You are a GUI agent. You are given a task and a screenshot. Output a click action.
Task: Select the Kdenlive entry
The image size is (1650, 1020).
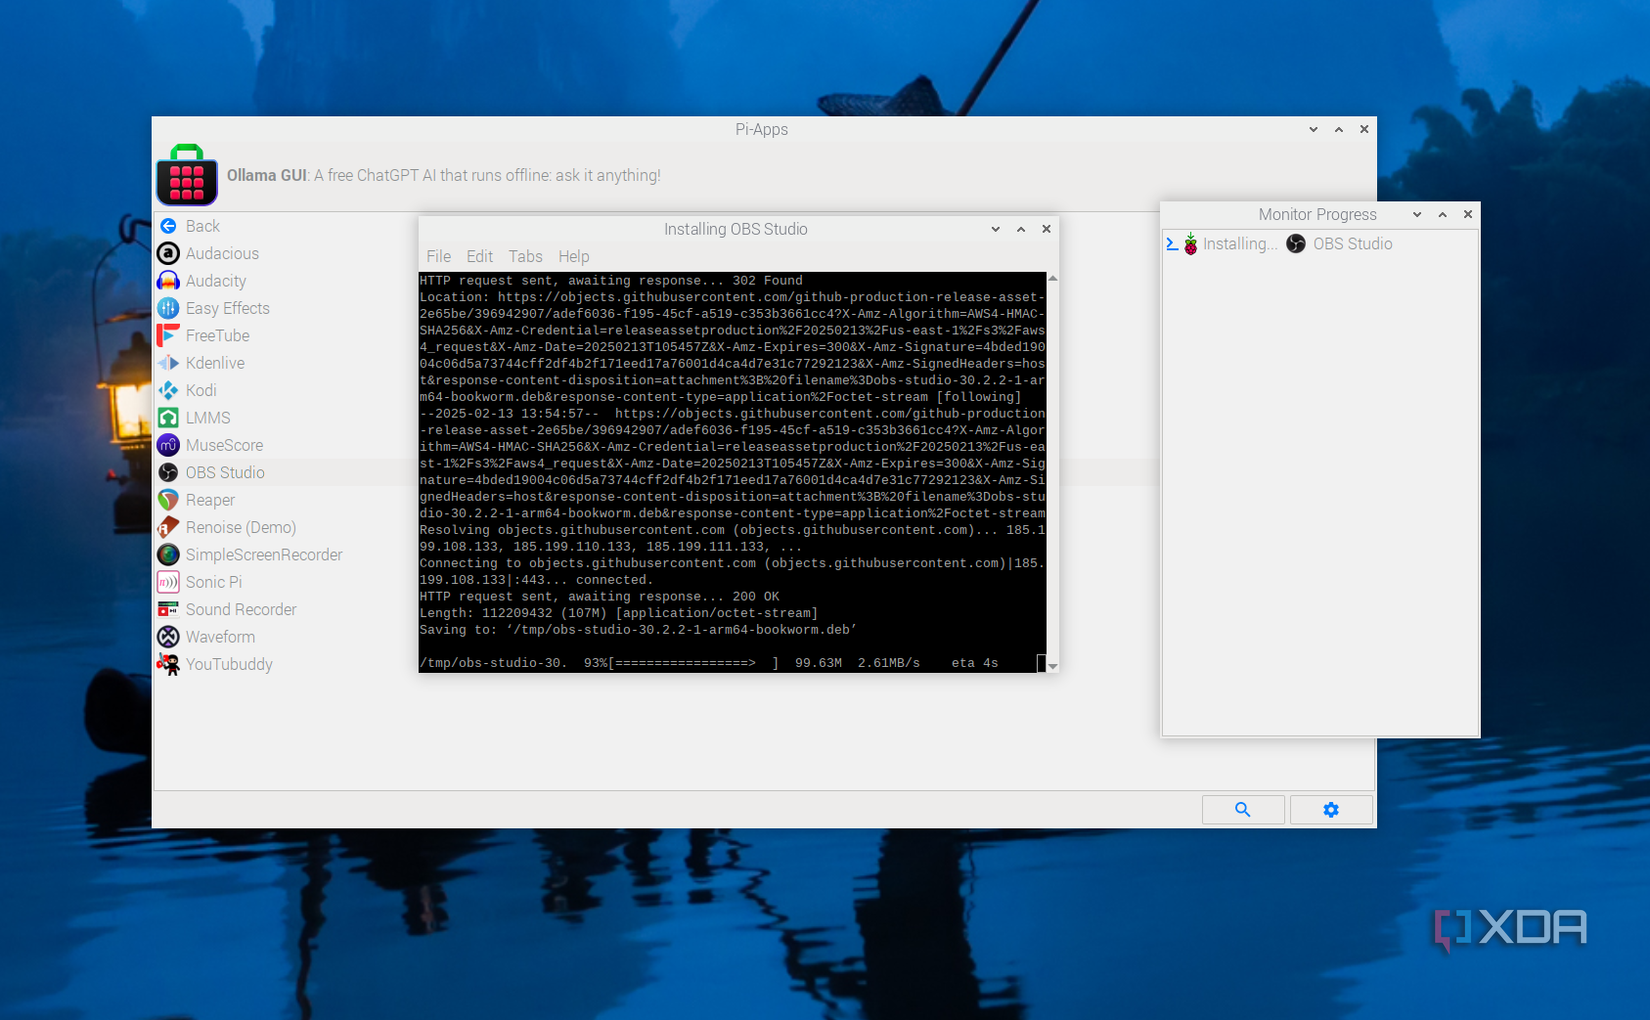tap(213, 363)
